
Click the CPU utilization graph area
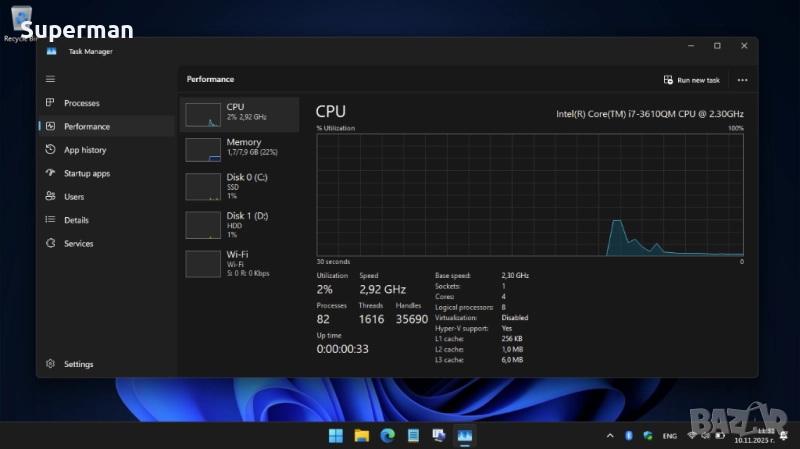tap(530, 195)
